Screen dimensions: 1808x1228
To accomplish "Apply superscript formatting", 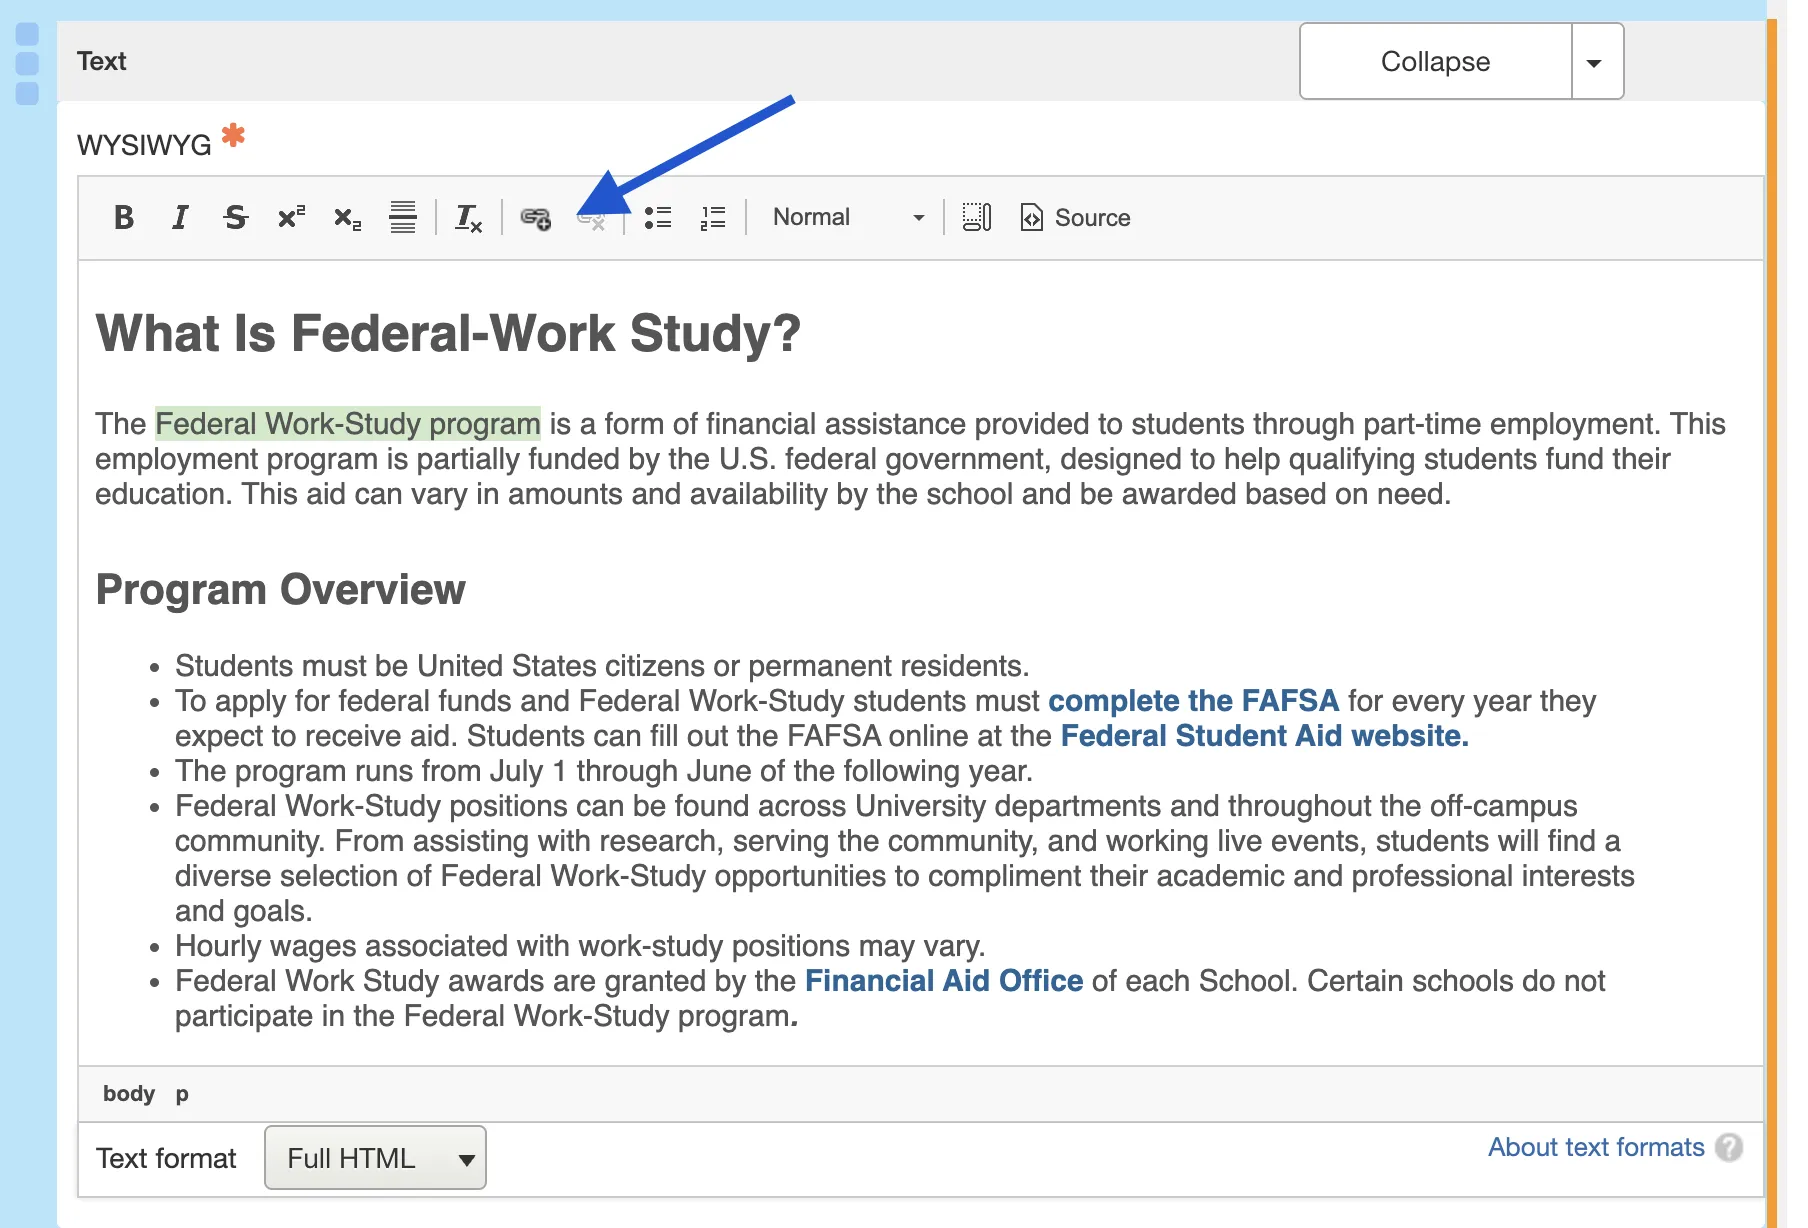I will click(292, 217).
